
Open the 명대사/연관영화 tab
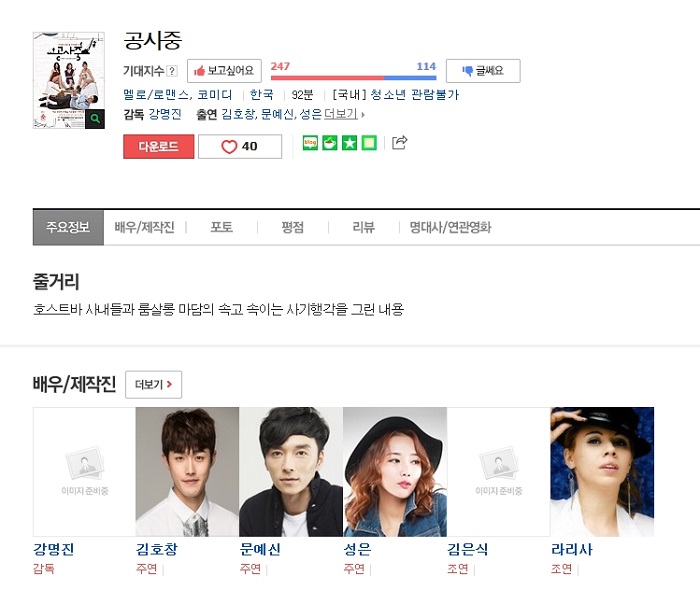point(450,227)
